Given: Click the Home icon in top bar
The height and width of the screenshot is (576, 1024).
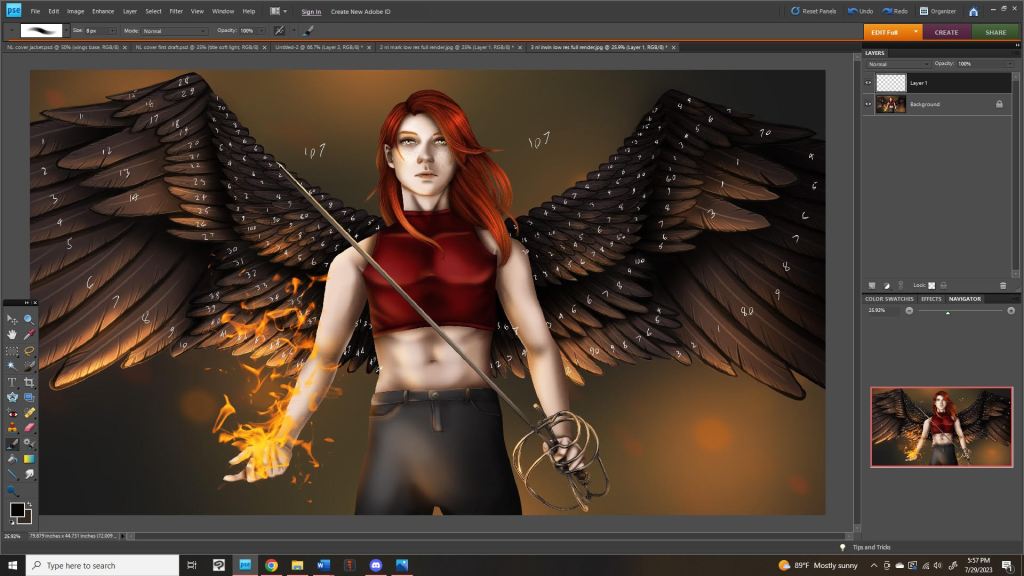Looking at the screenshot, I should click(x=973, y=11).
